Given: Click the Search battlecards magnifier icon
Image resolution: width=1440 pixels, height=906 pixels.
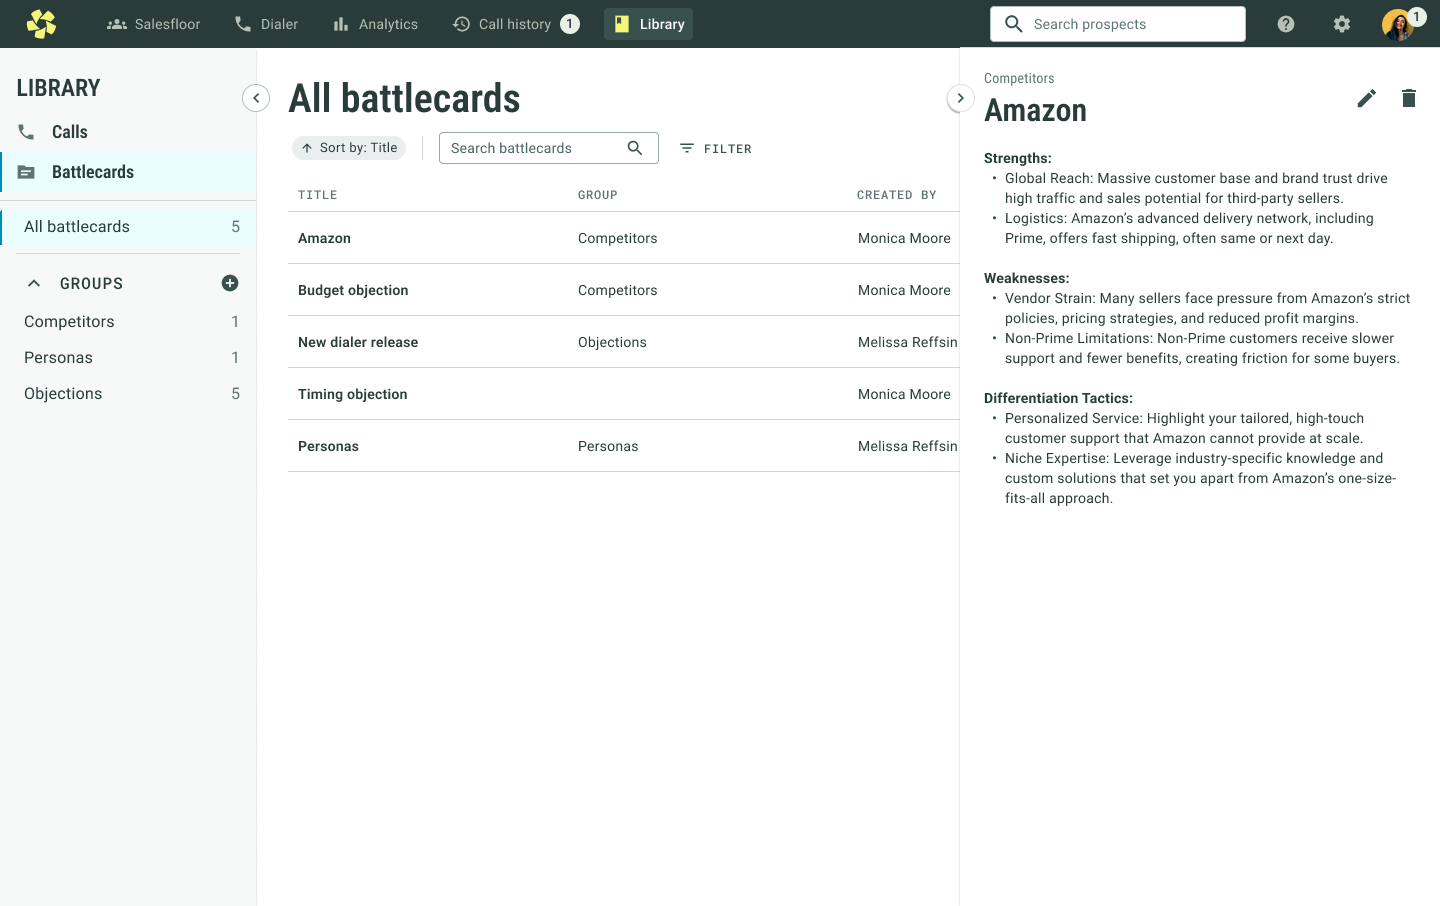Looking at the screenshot, I should 635,148.
